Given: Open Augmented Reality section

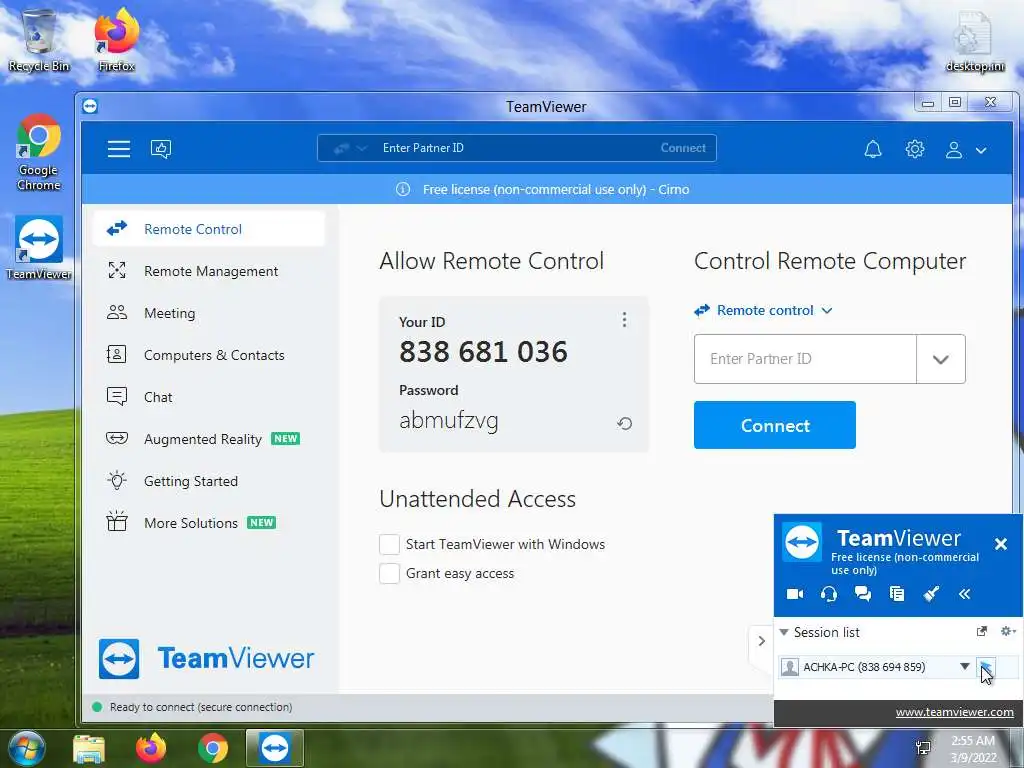Looking at the screenshot, I should 209,439.
